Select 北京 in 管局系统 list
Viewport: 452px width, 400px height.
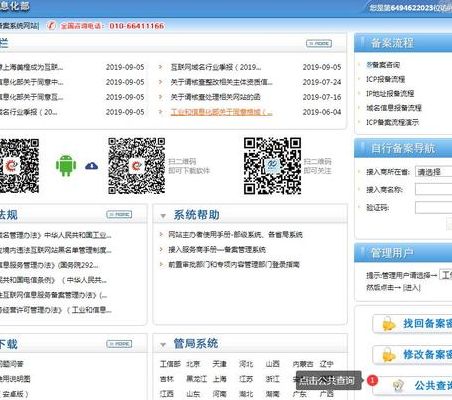[x=193, y=364]
